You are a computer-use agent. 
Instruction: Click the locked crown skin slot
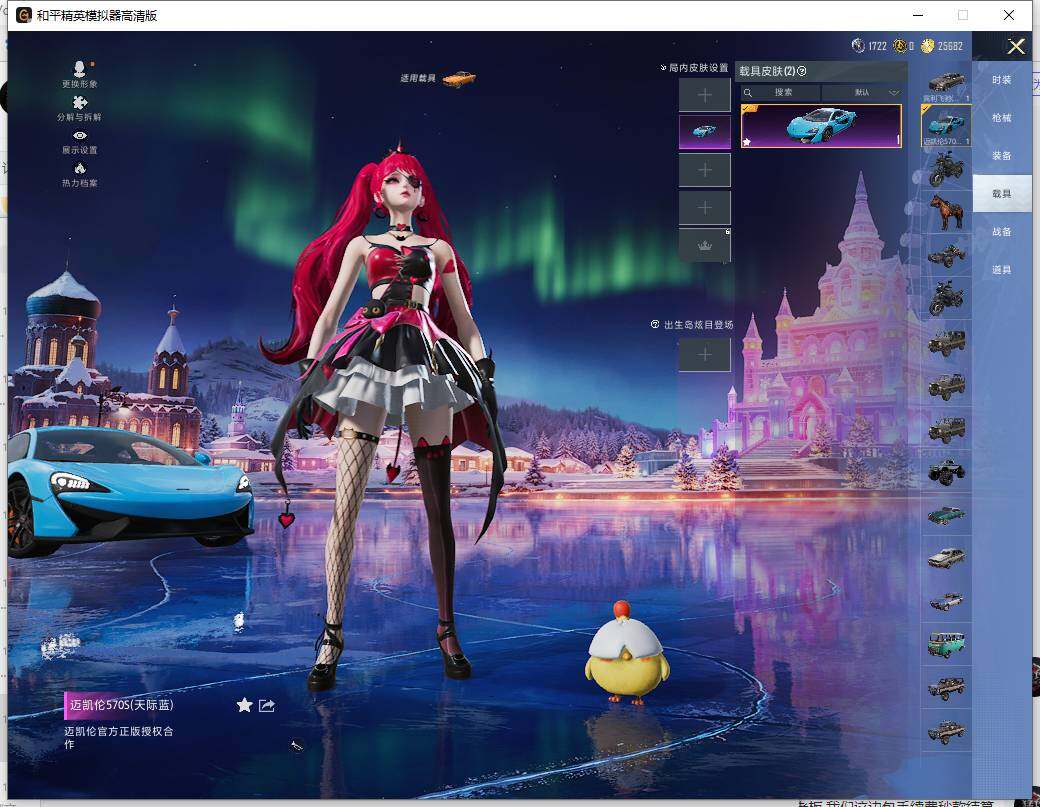704,245
